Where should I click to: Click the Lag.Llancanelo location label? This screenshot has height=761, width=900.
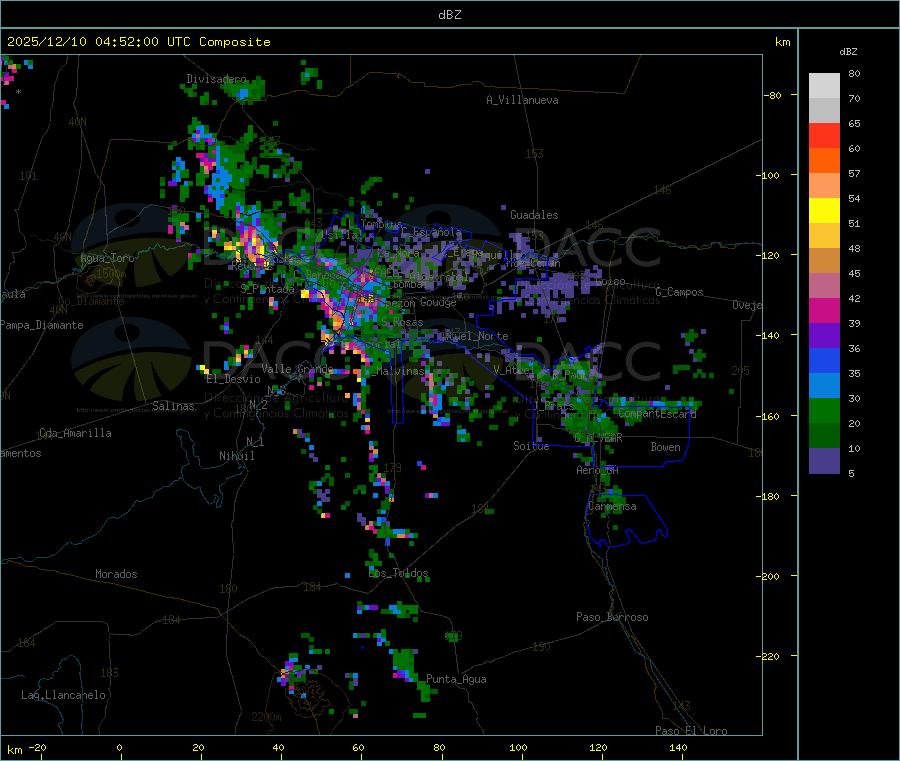[x=63, y=695]
